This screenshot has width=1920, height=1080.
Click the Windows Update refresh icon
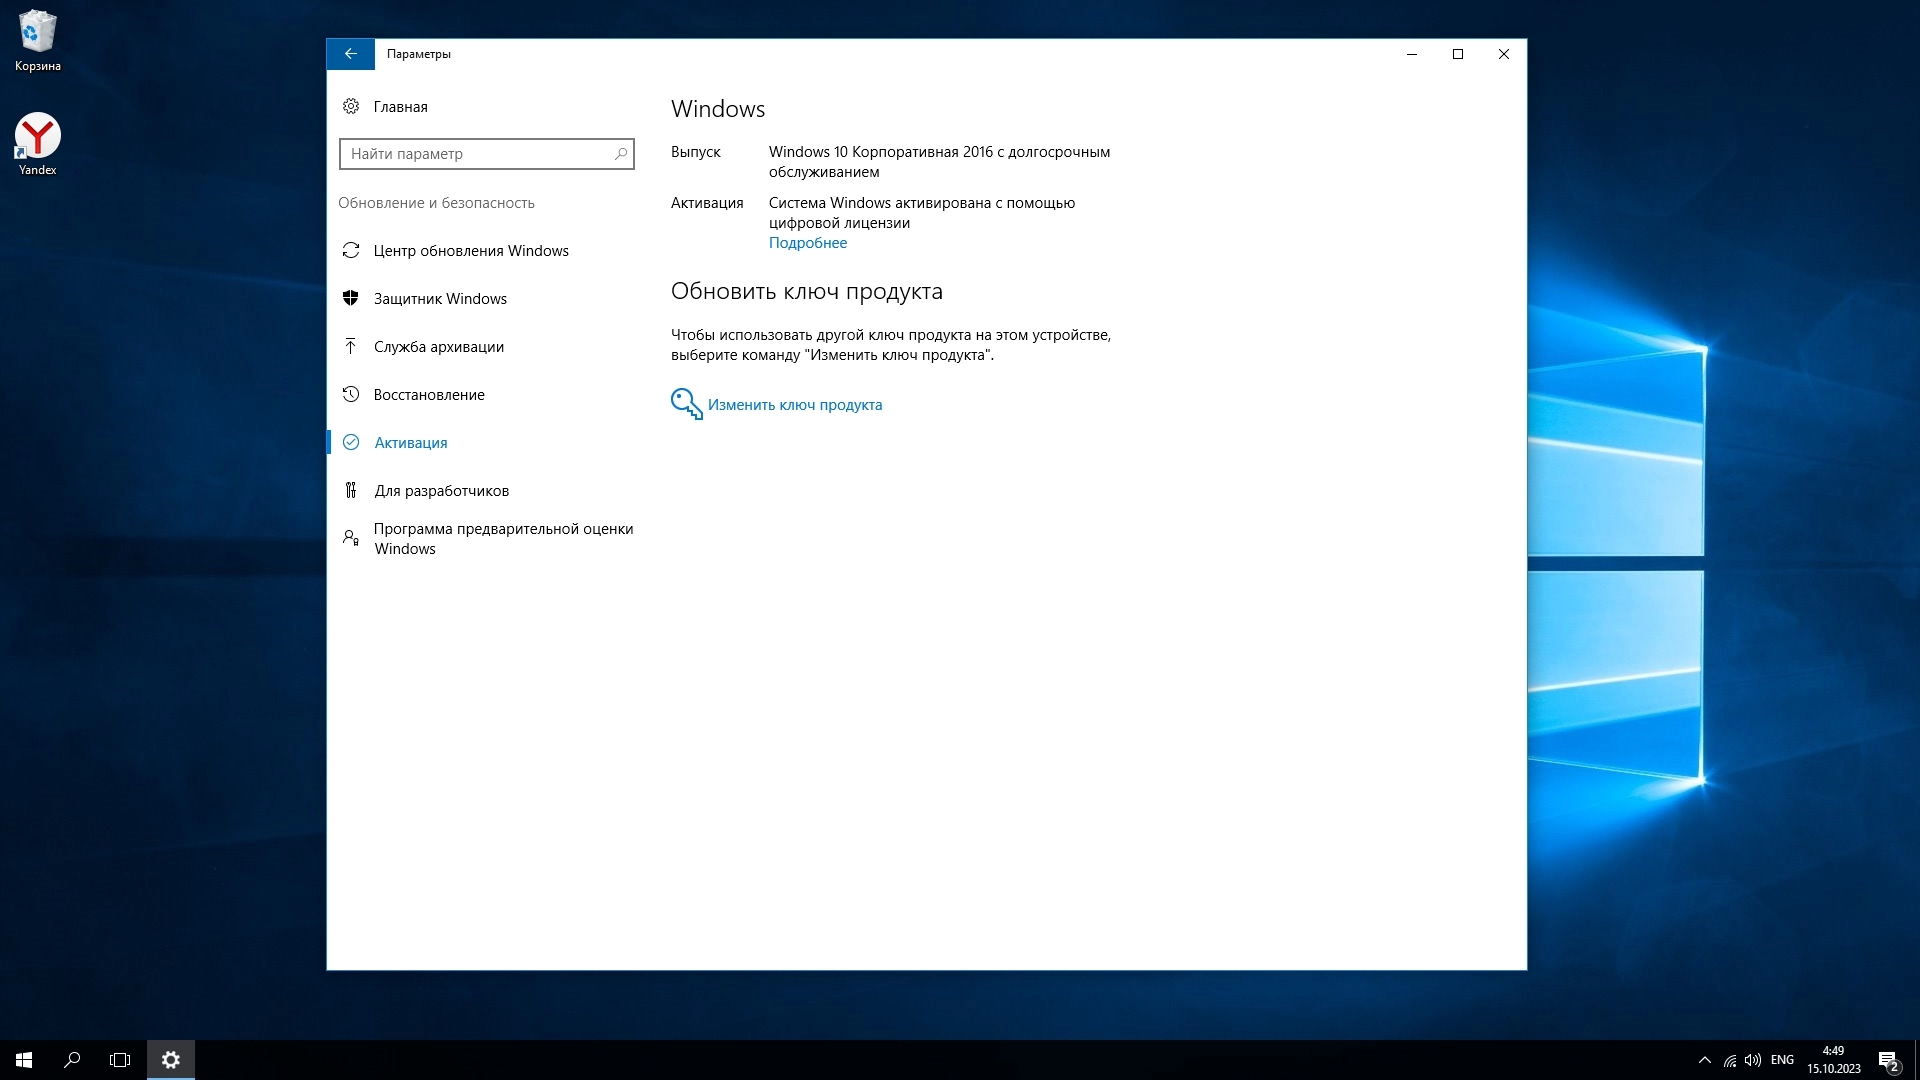351,250
